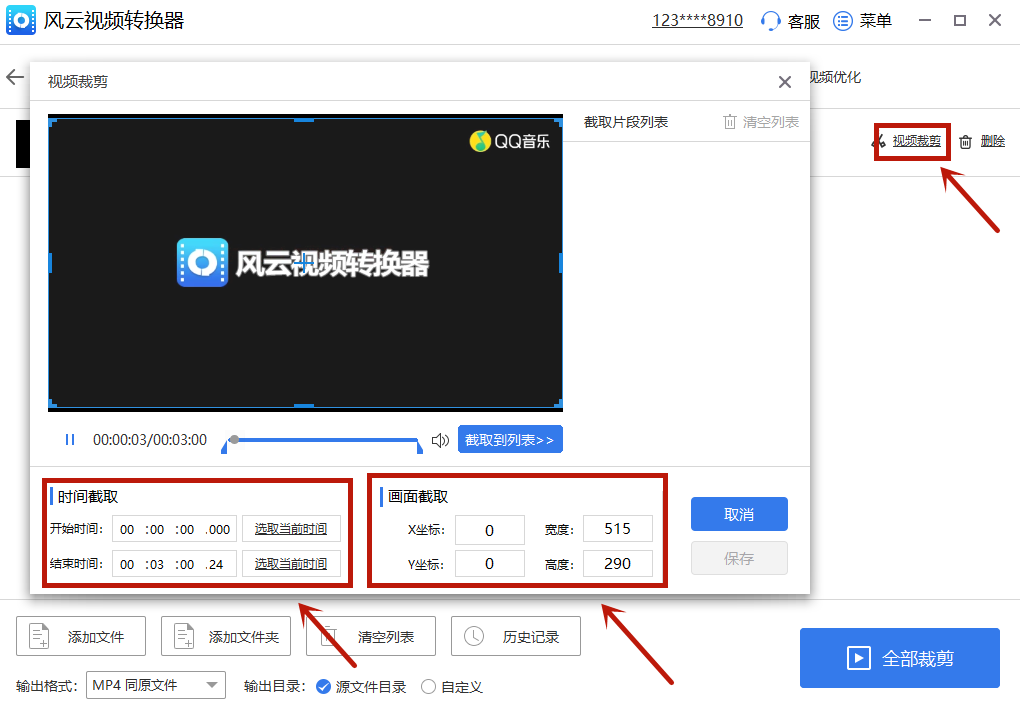This screenshot has width=1020, height=714.
Task: Focus the 高度 field showing 290
Action: pyautogui.click(x=618, y=563)
